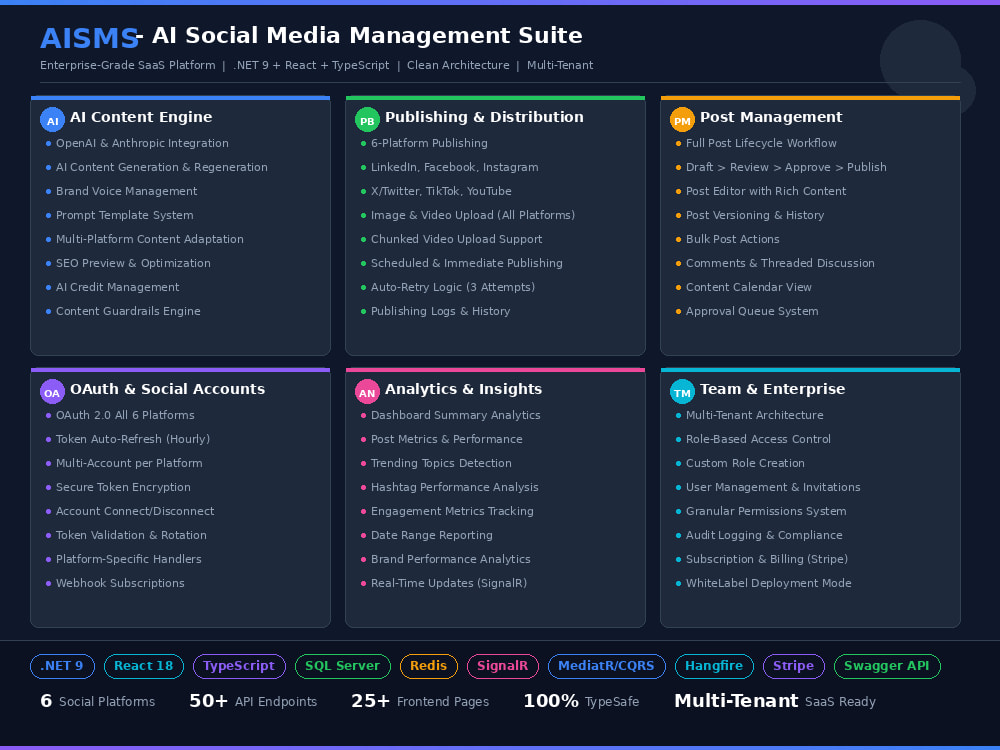Viewport: 1000px width, 750px height.
Task: Click the cyan TM circle badge
Action: (x=682, y=392)
